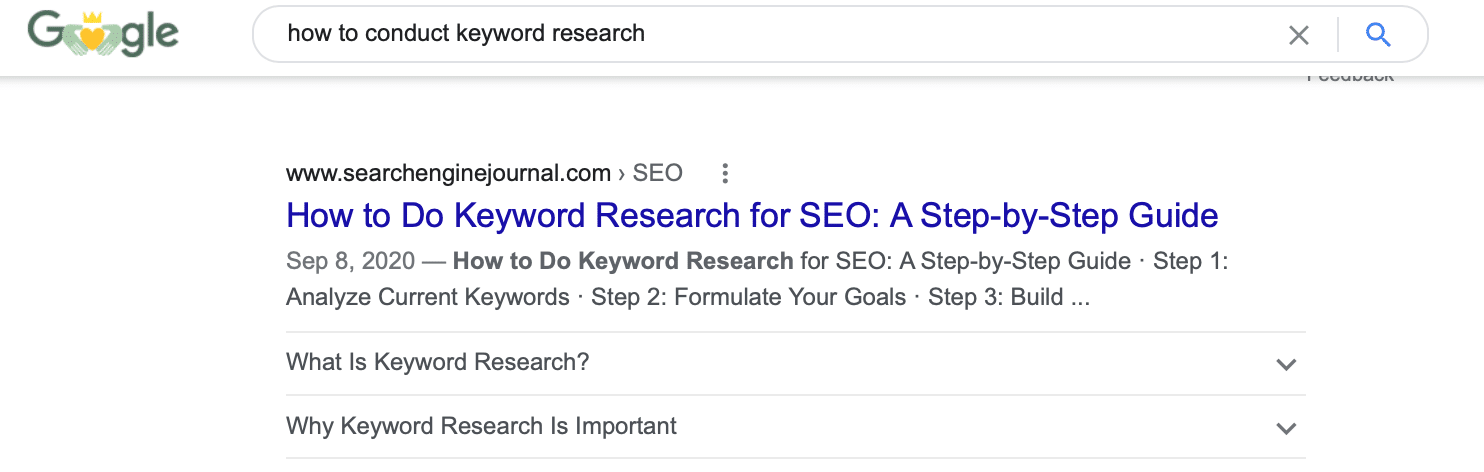Click the Google doodle logo
1484x472 pixels.
pyautogui.click(x=104, y=34)
